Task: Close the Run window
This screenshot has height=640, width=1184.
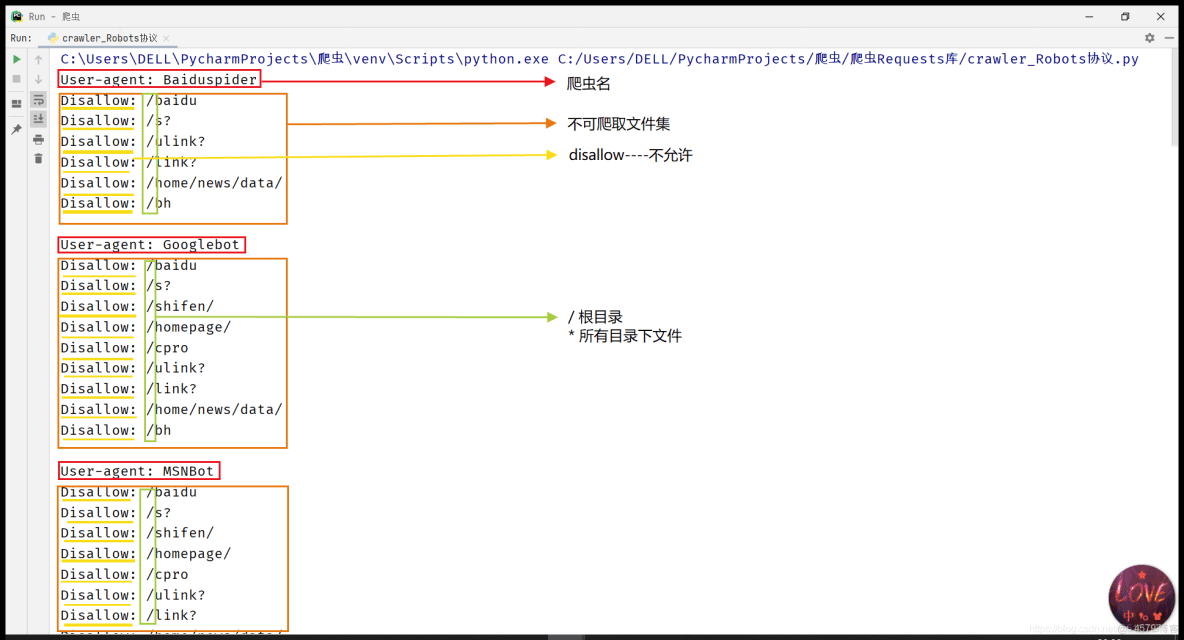Action: point(1161,16)
